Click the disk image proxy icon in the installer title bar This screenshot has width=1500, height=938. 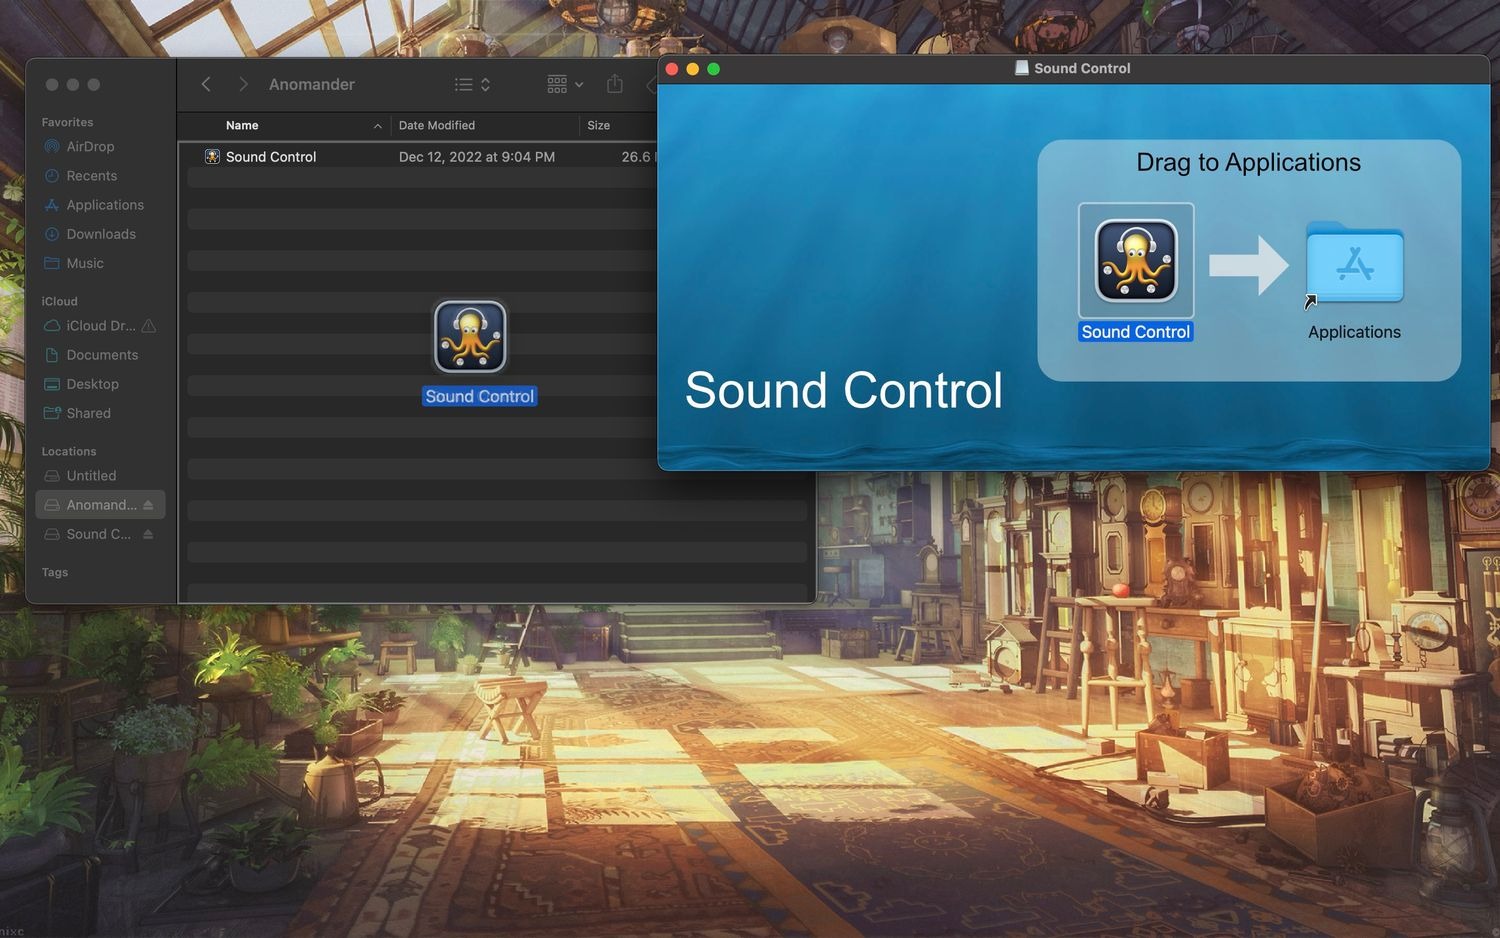pos(1021,68)
